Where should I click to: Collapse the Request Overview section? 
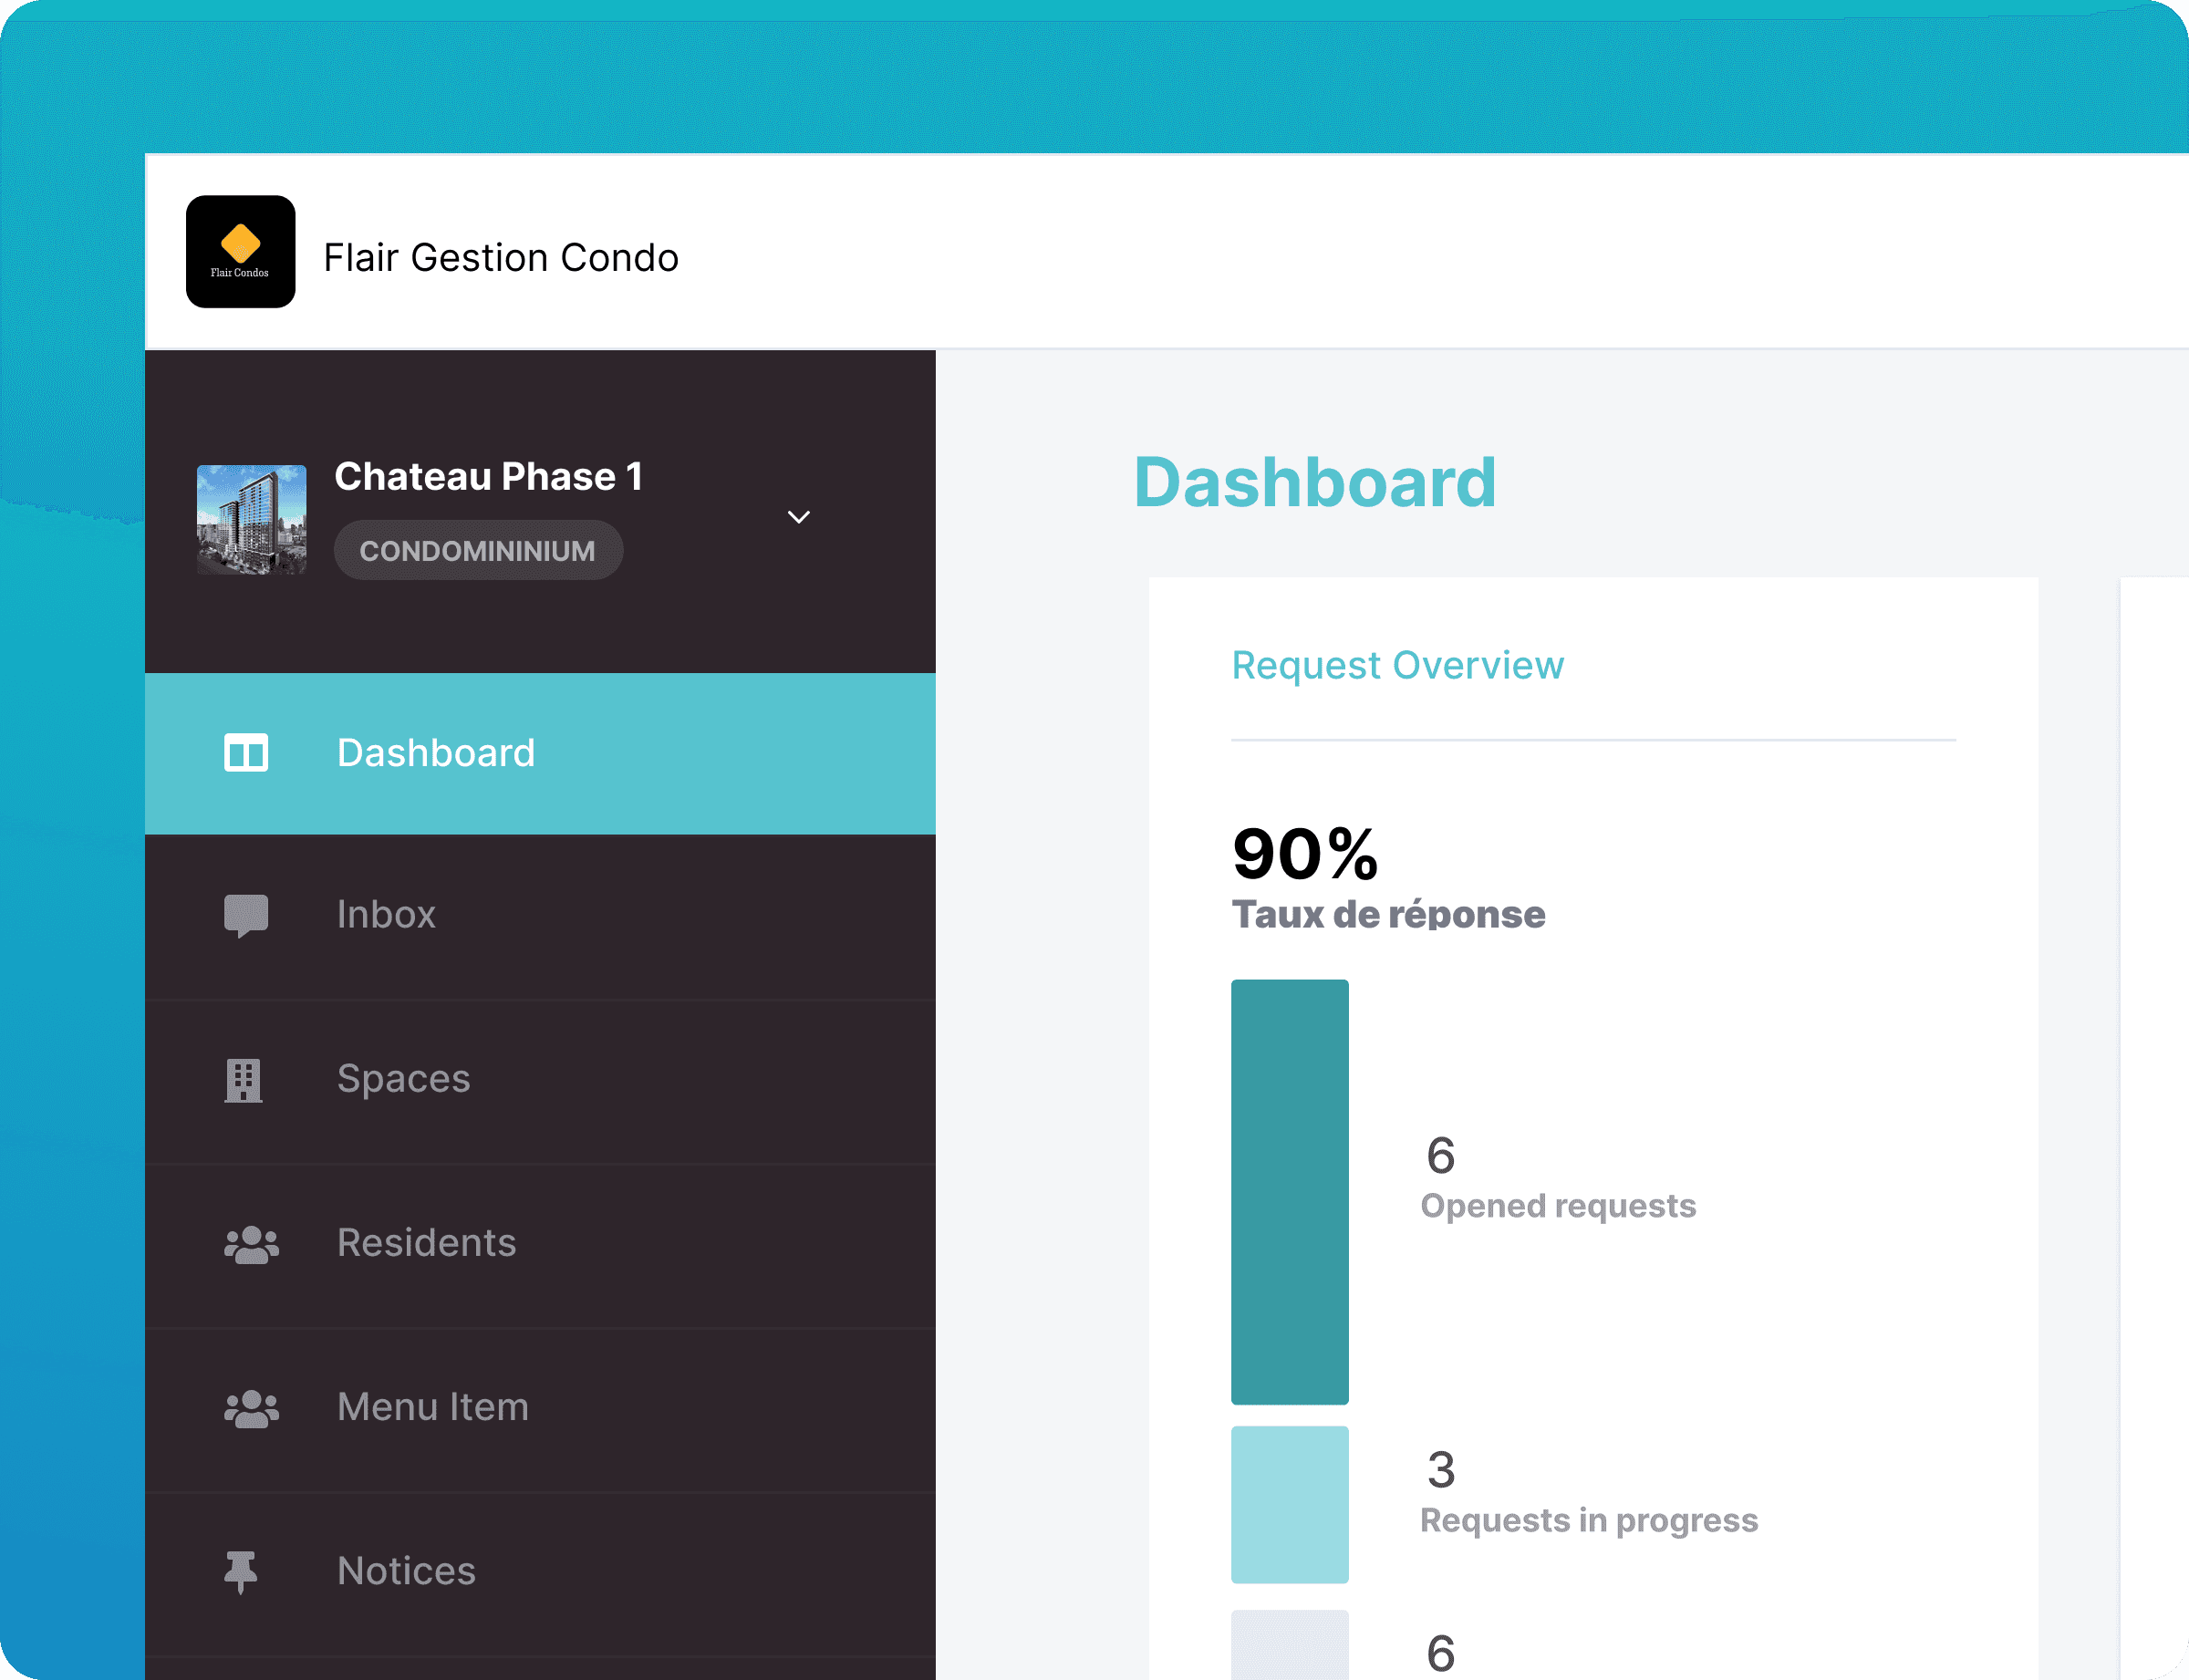click(x=1397, y=665)
